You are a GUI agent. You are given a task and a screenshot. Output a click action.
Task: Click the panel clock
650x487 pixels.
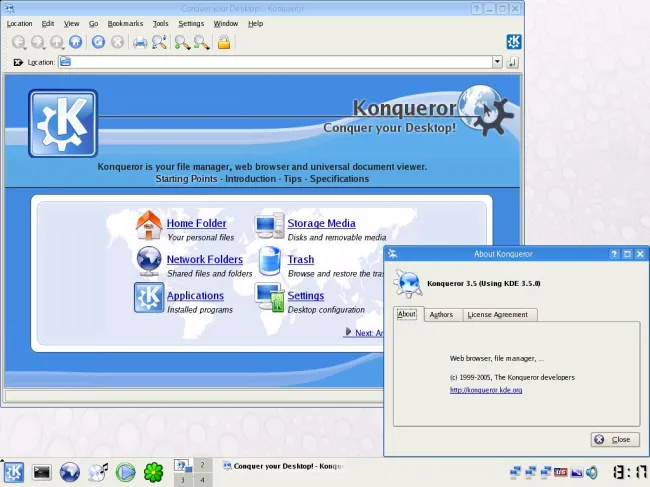click(630, 472)
